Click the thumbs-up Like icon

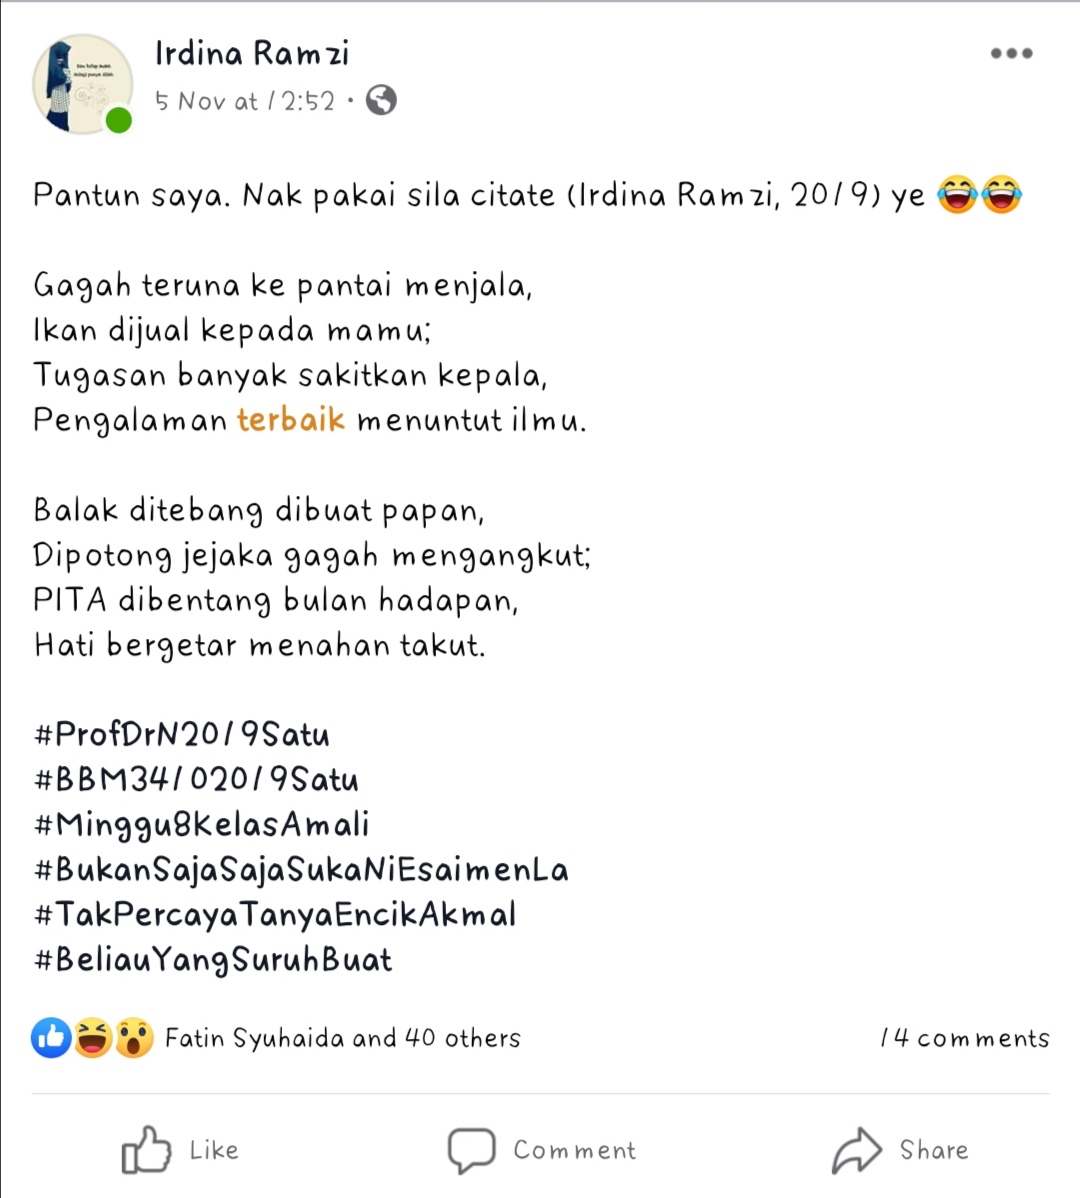click(x=146, y=1149)
